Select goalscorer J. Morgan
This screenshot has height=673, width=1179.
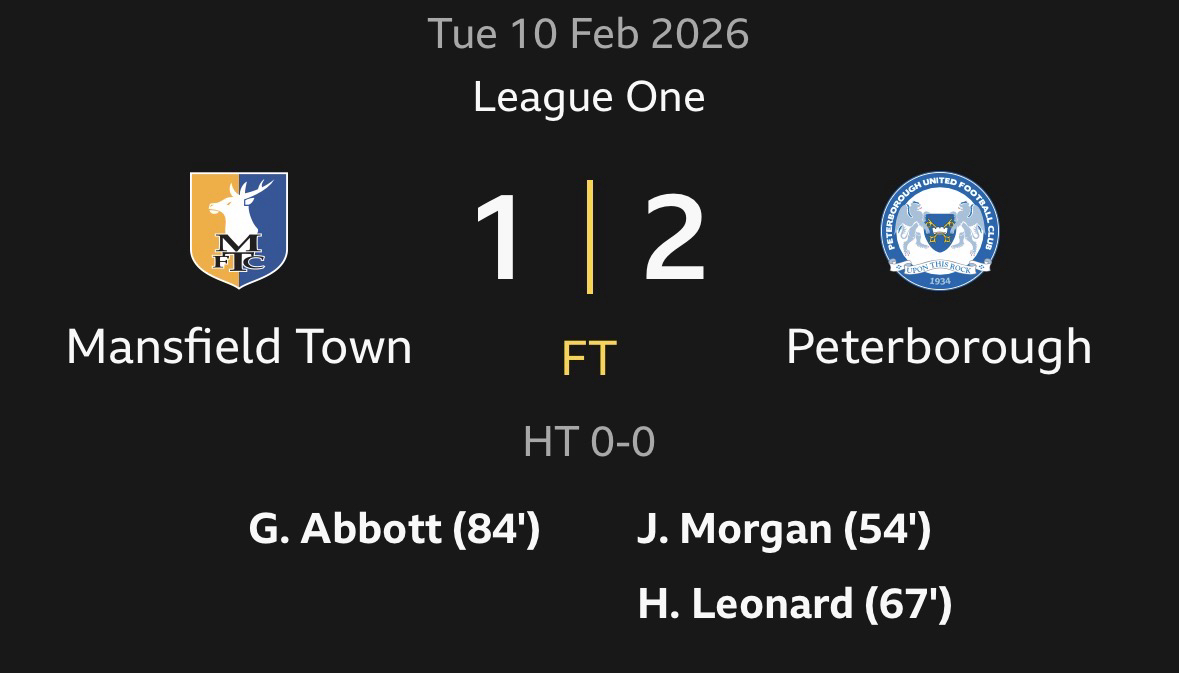pyautogui.click(x=735, y=529)
